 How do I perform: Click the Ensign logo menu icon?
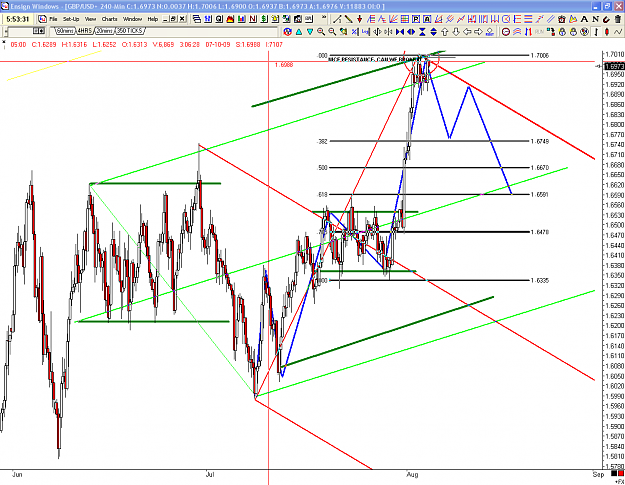(x=42, y=19)
